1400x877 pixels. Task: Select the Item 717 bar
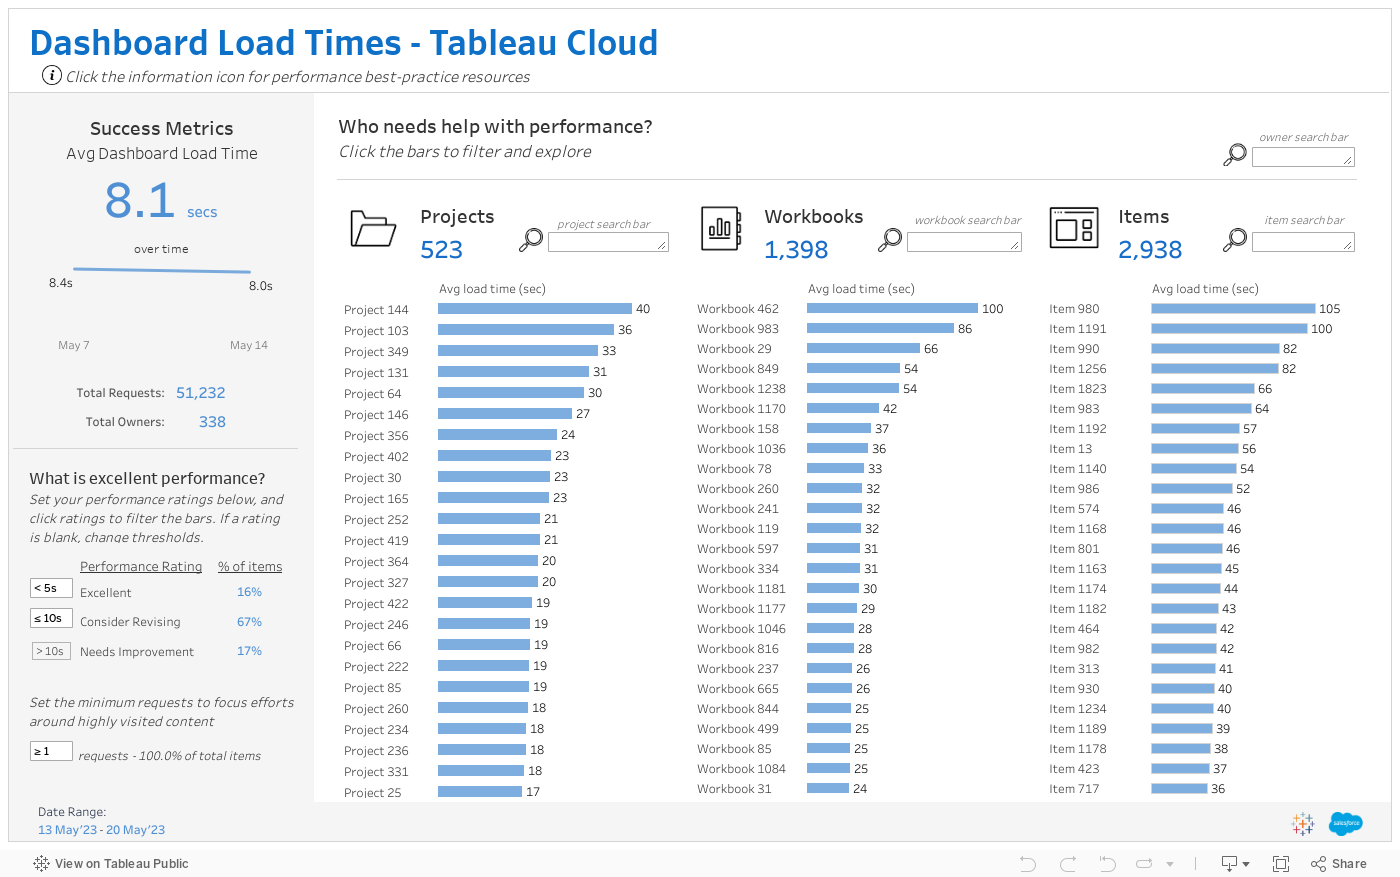(1180, 788)
